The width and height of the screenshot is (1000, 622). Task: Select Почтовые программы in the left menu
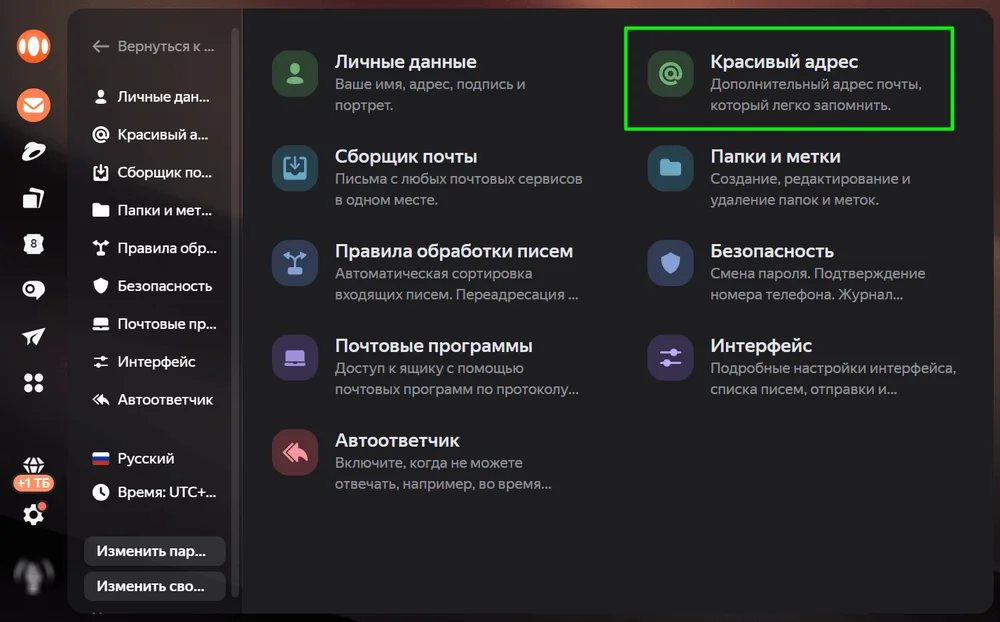point(154,324)
